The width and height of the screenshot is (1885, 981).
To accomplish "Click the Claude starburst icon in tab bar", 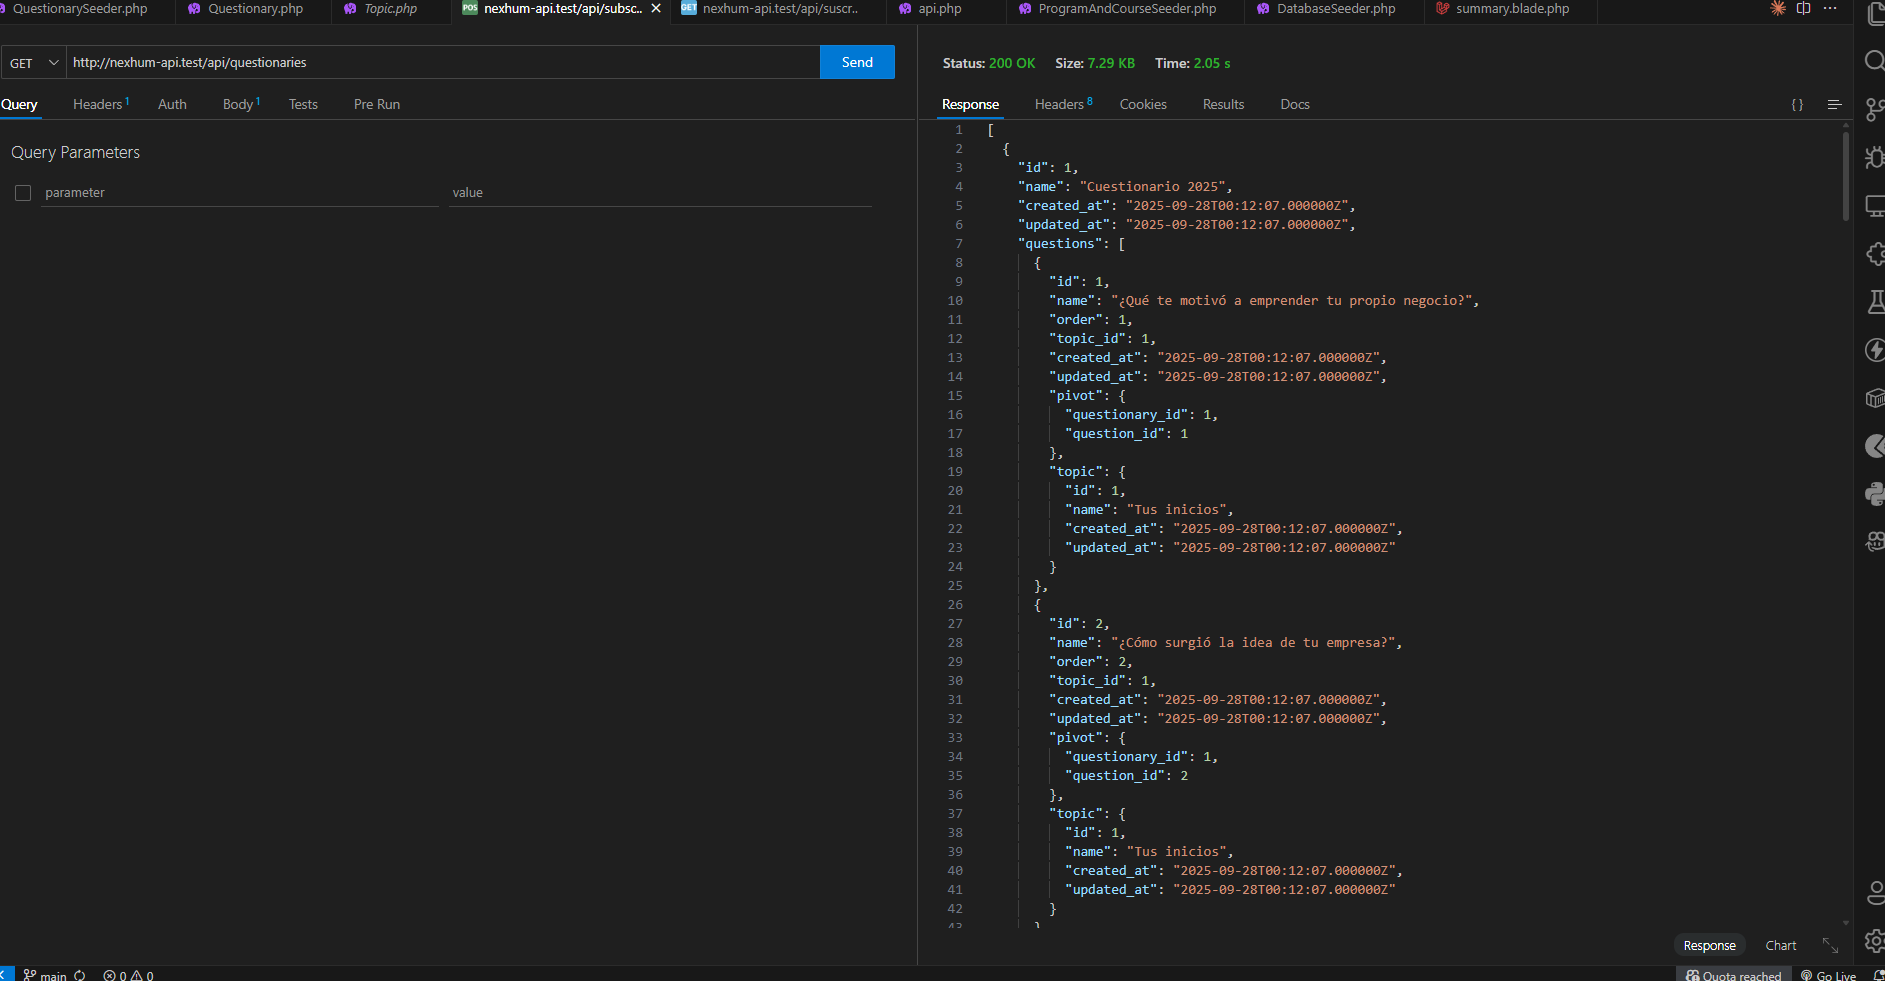I will coord(1777,9).
